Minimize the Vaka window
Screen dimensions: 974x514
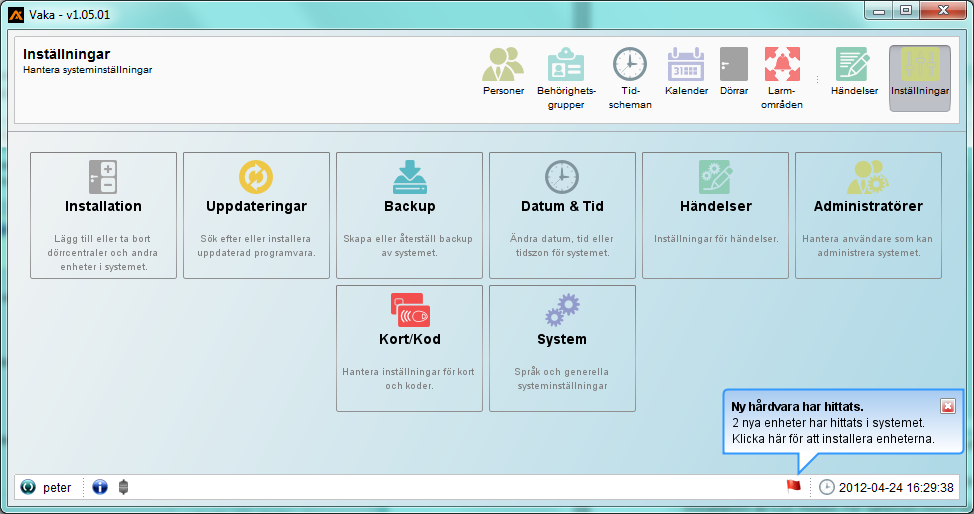tap(878, 11)
